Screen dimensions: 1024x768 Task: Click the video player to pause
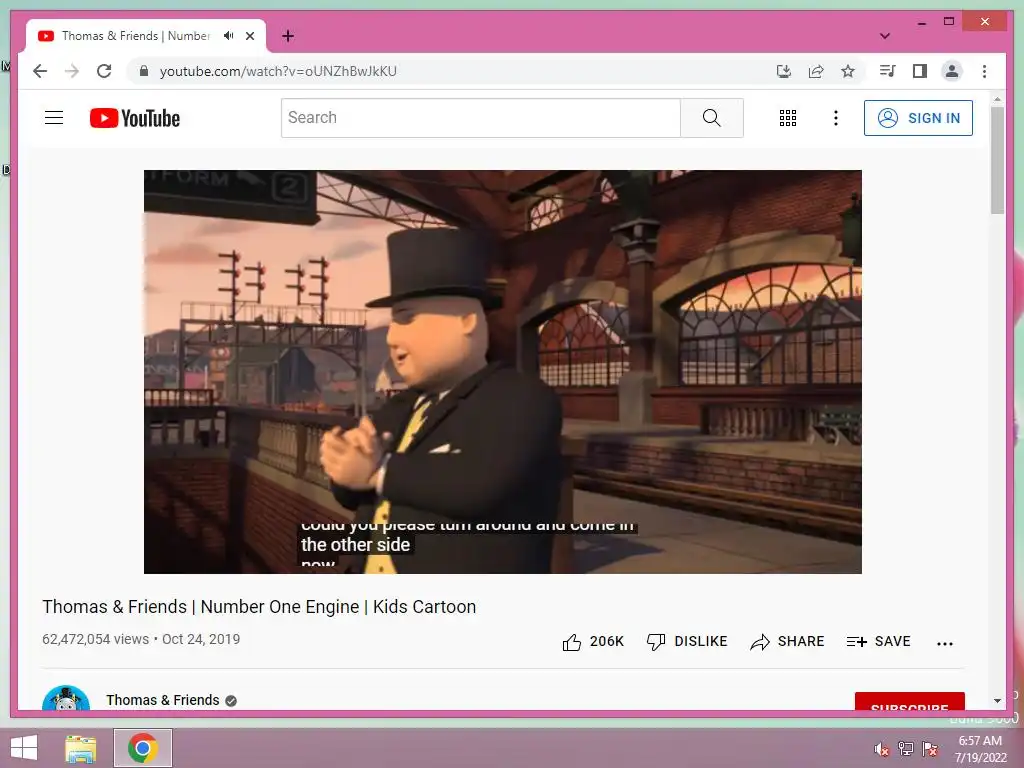tap(502, 372)
